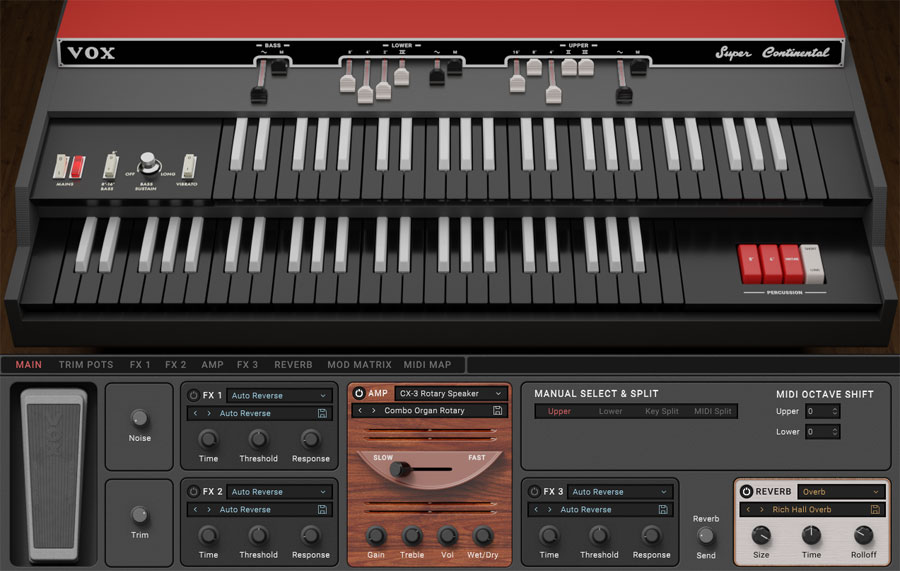
Task: Turn off the REVERB power button
Action: pos(746,492)
